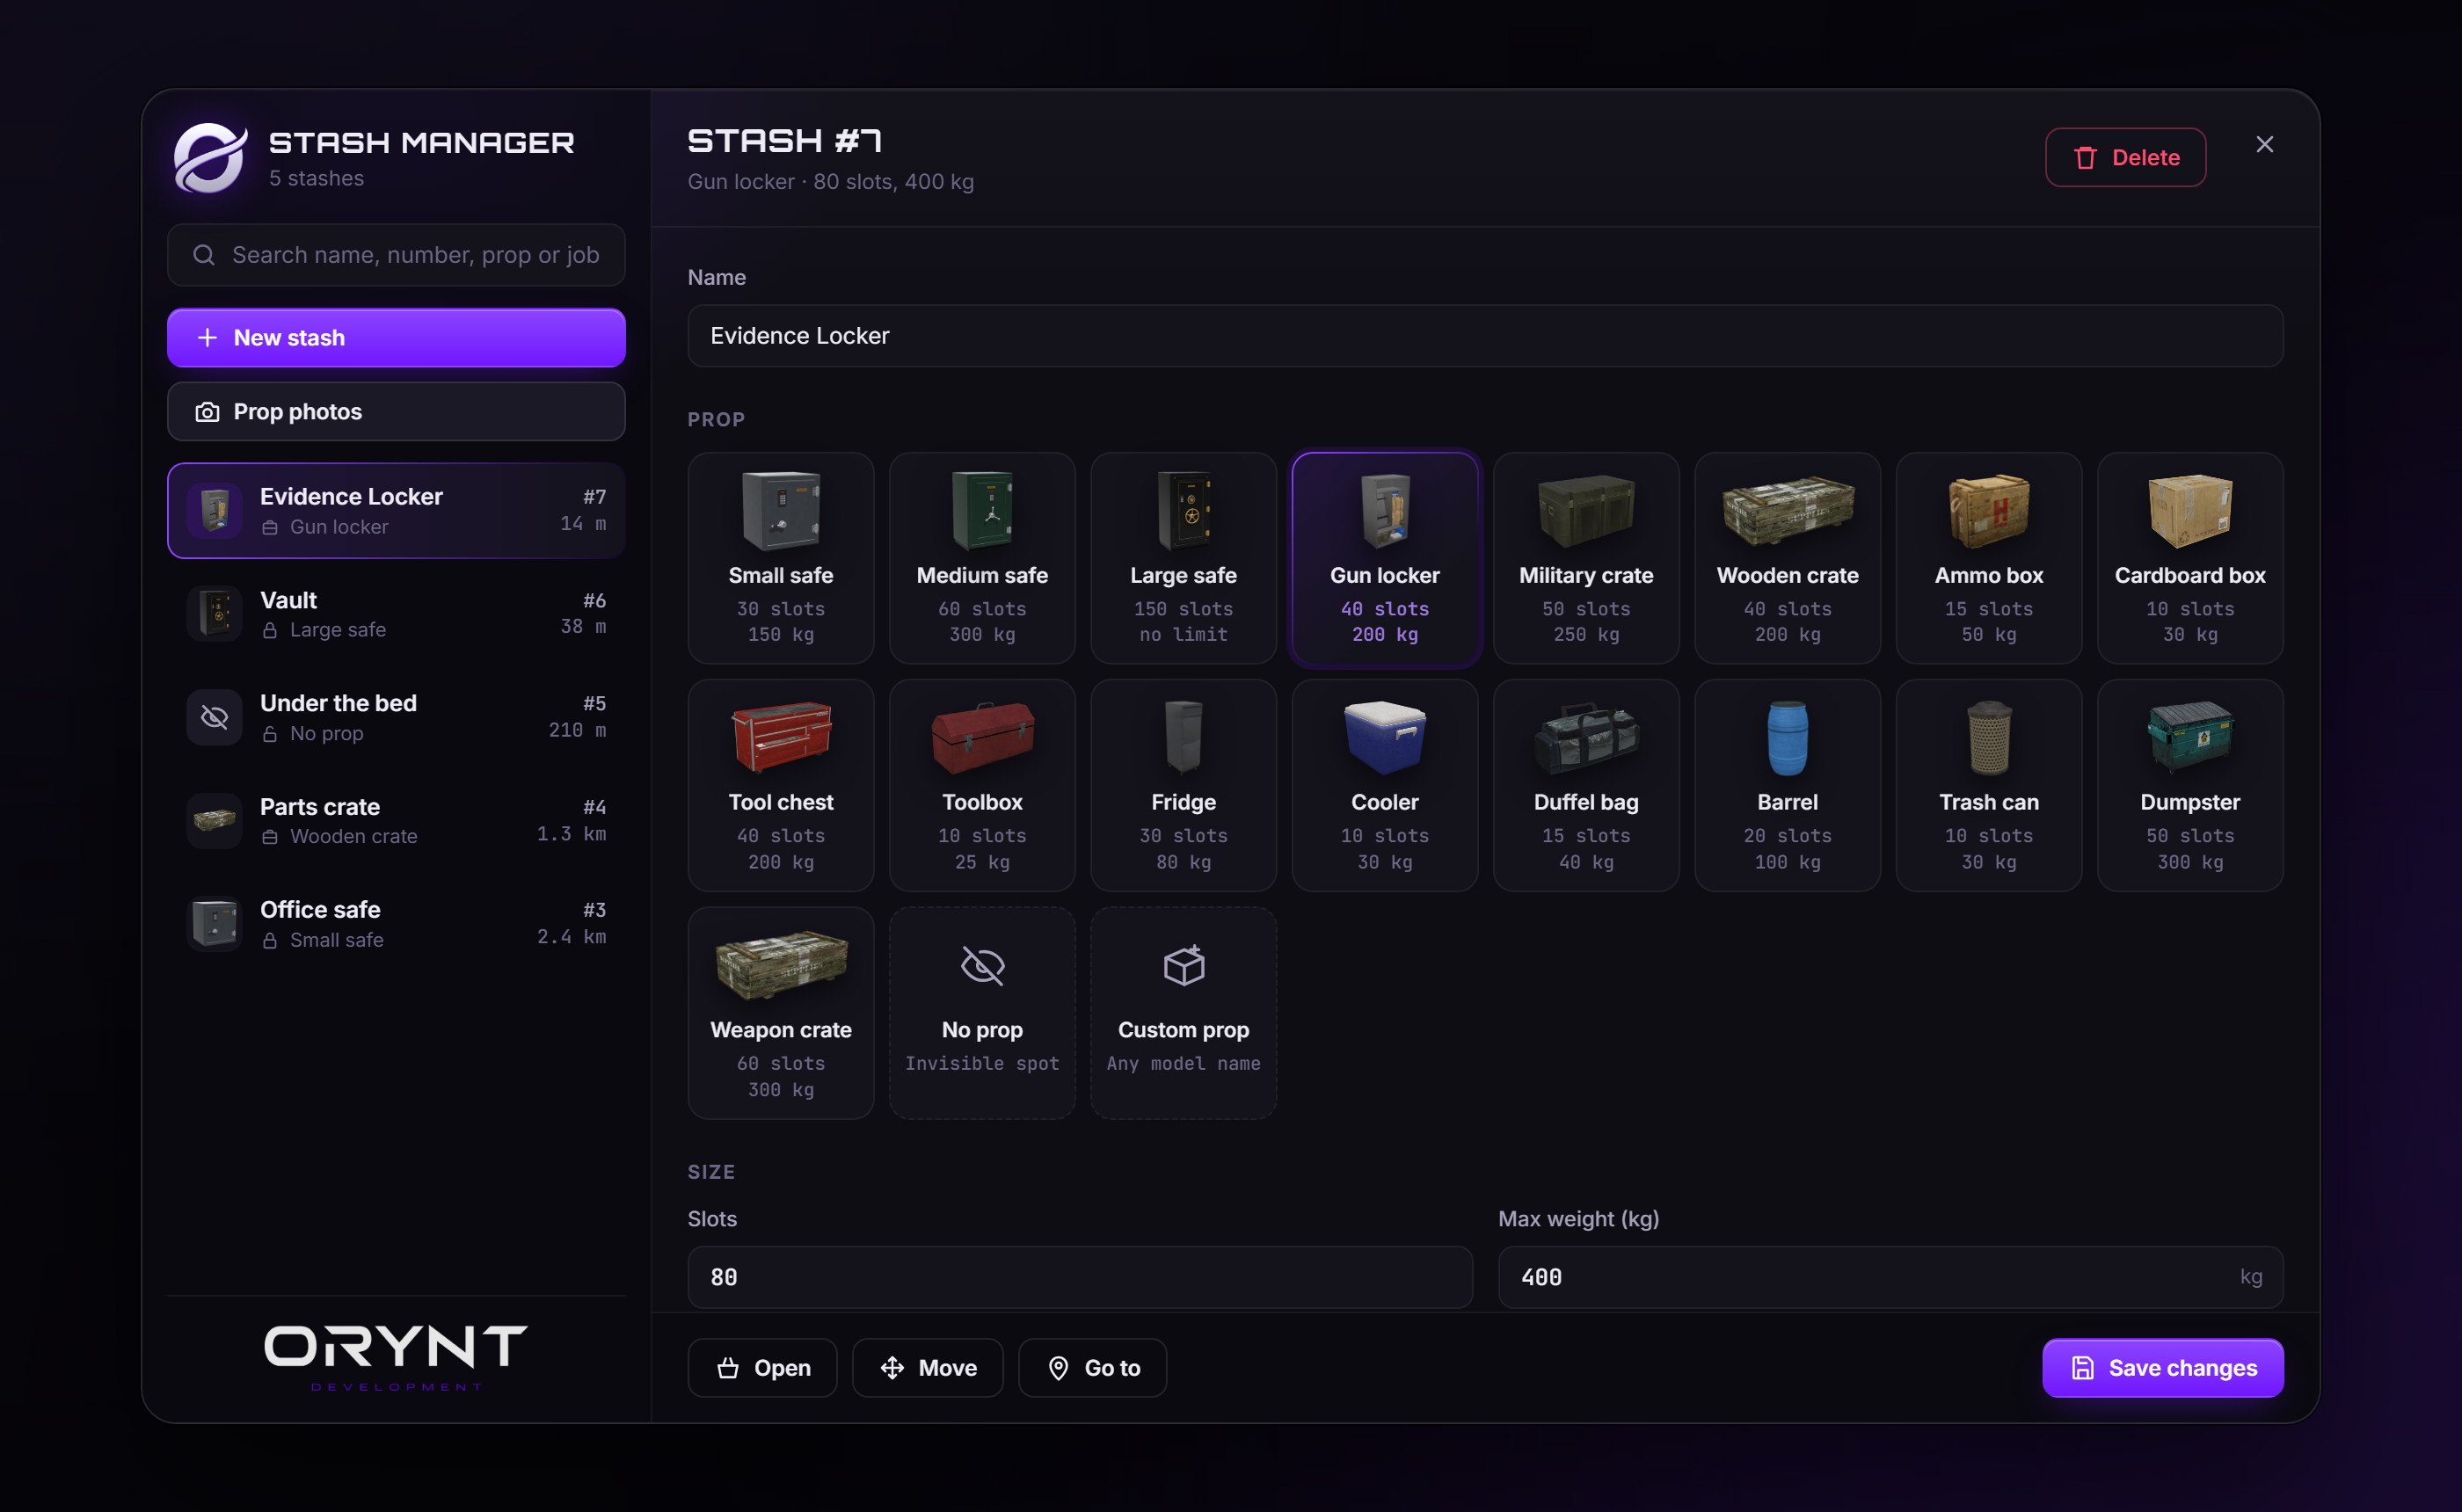Open Prop photos
The image size is (2462, 1512).
396,411
